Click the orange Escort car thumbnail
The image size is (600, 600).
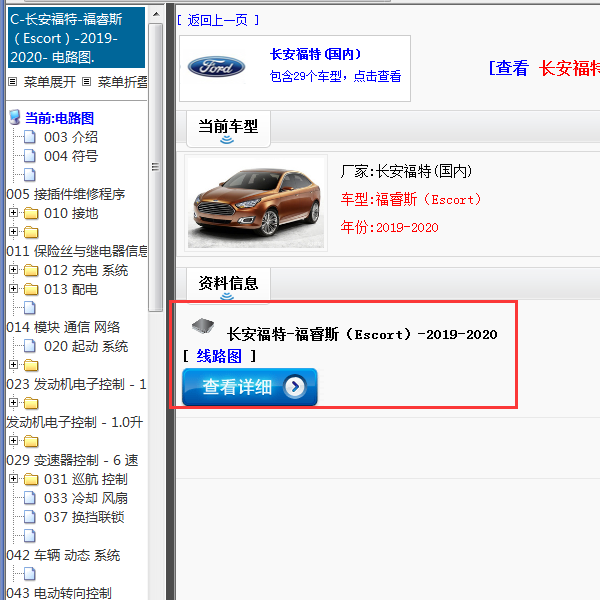(x=256, y=203)
